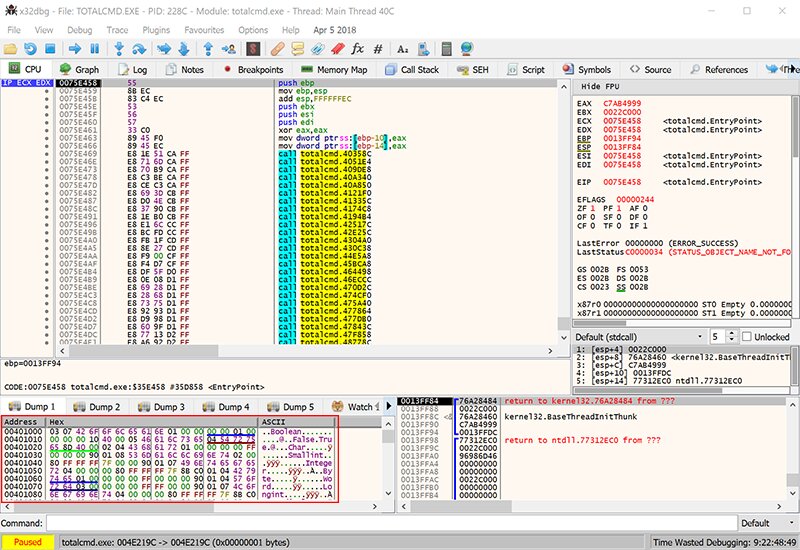Open Patches with the bandage icon
The image size is (800, 550).
[278, 49]
